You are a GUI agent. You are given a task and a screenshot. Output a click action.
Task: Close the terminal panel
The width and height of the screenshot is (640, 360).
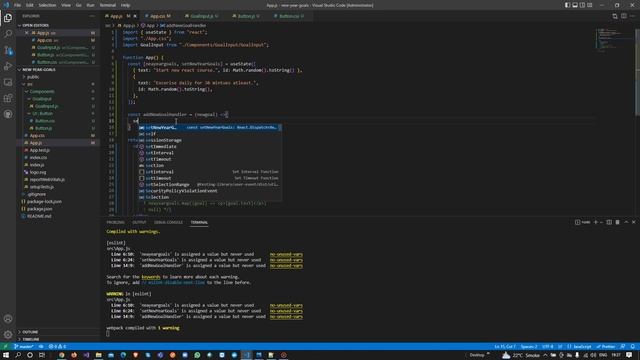[634, 222]
